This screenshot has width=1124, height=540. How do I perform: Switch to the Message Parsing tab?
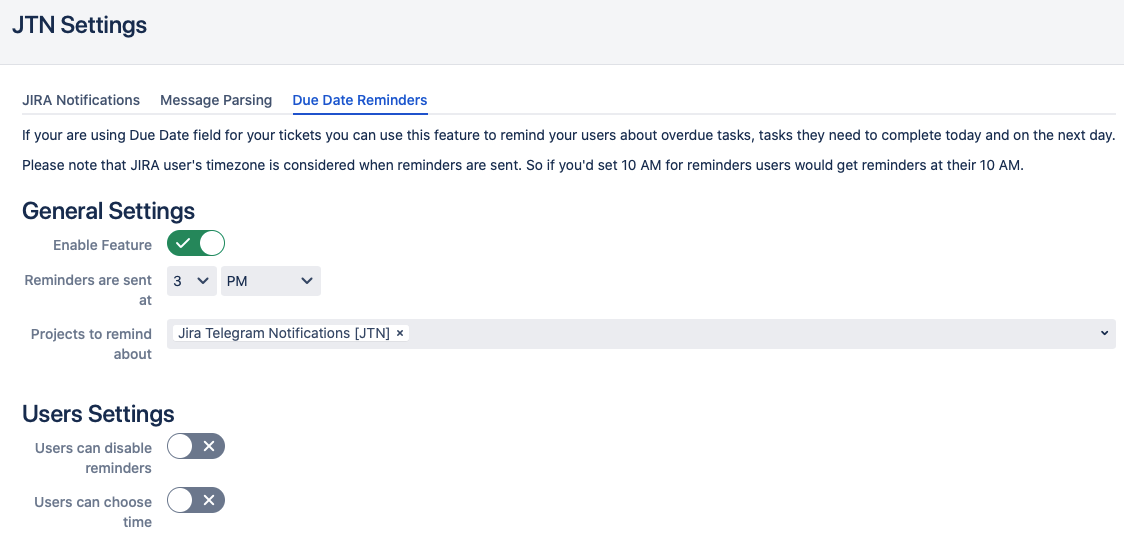pos(216,100)
